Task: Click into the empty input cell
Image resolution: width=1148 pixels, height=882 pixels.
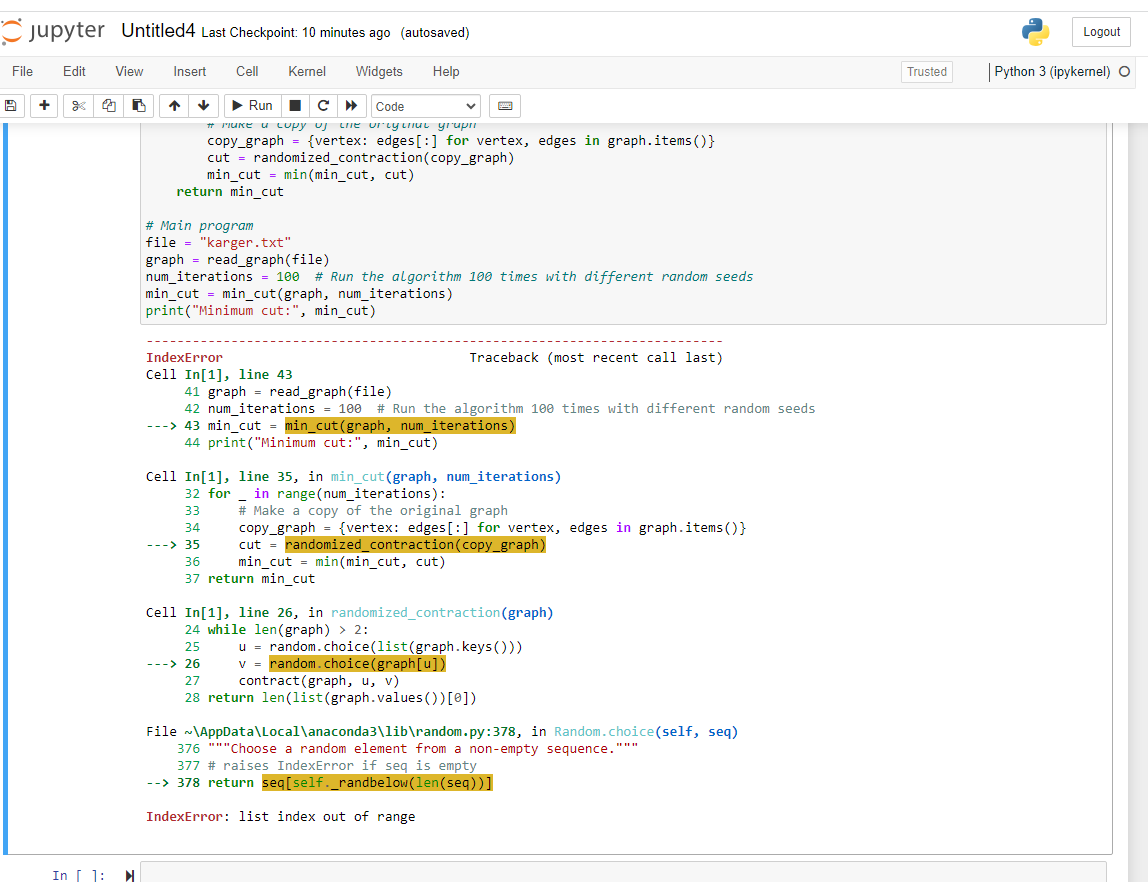Action: click(623, 872)
